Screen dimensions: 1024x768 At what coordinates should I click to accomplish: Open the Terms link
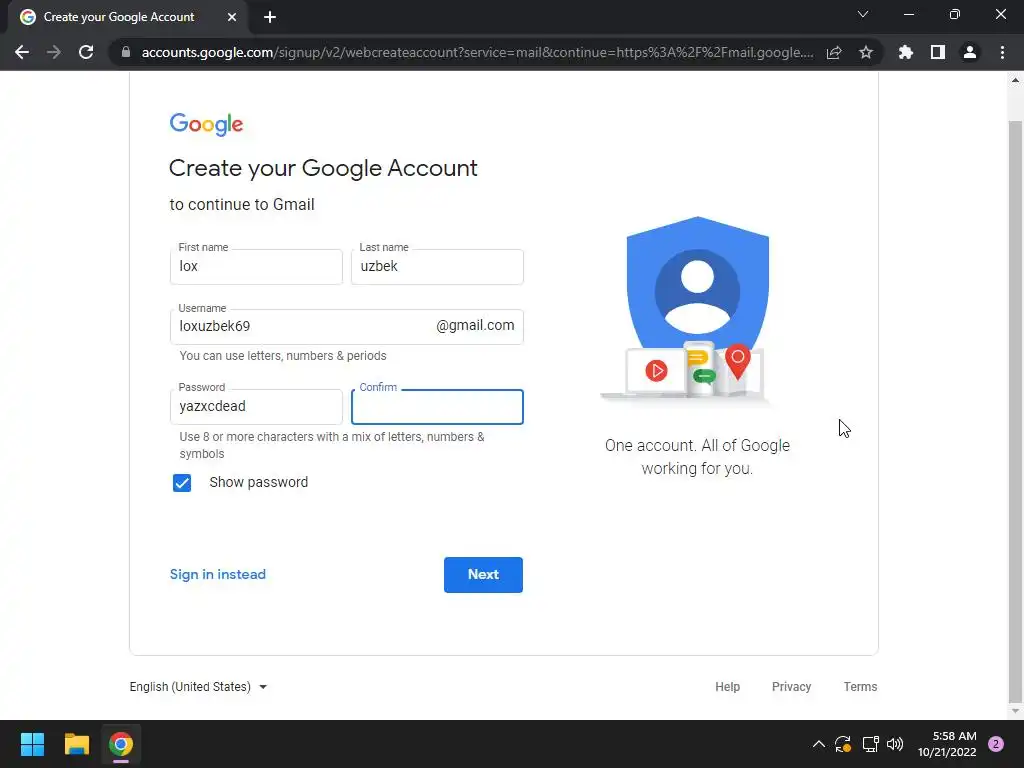click(860, 686)
